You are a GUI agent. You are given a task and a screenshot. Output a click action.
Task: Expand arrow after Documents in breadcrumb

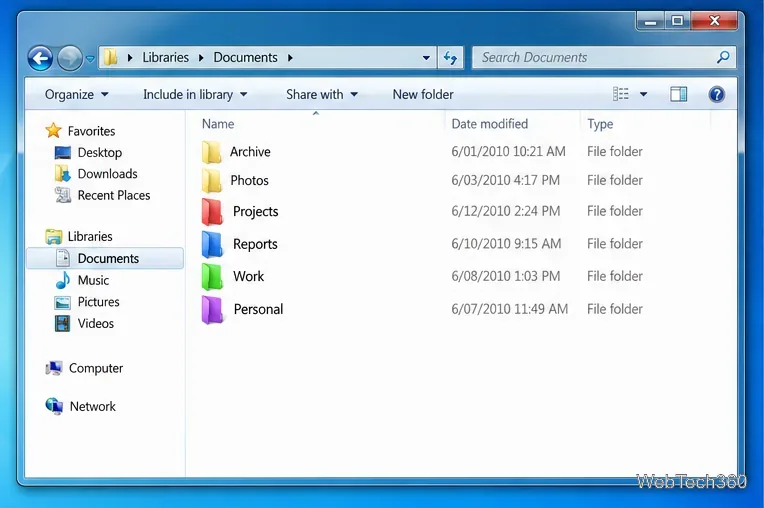point(290,58)
